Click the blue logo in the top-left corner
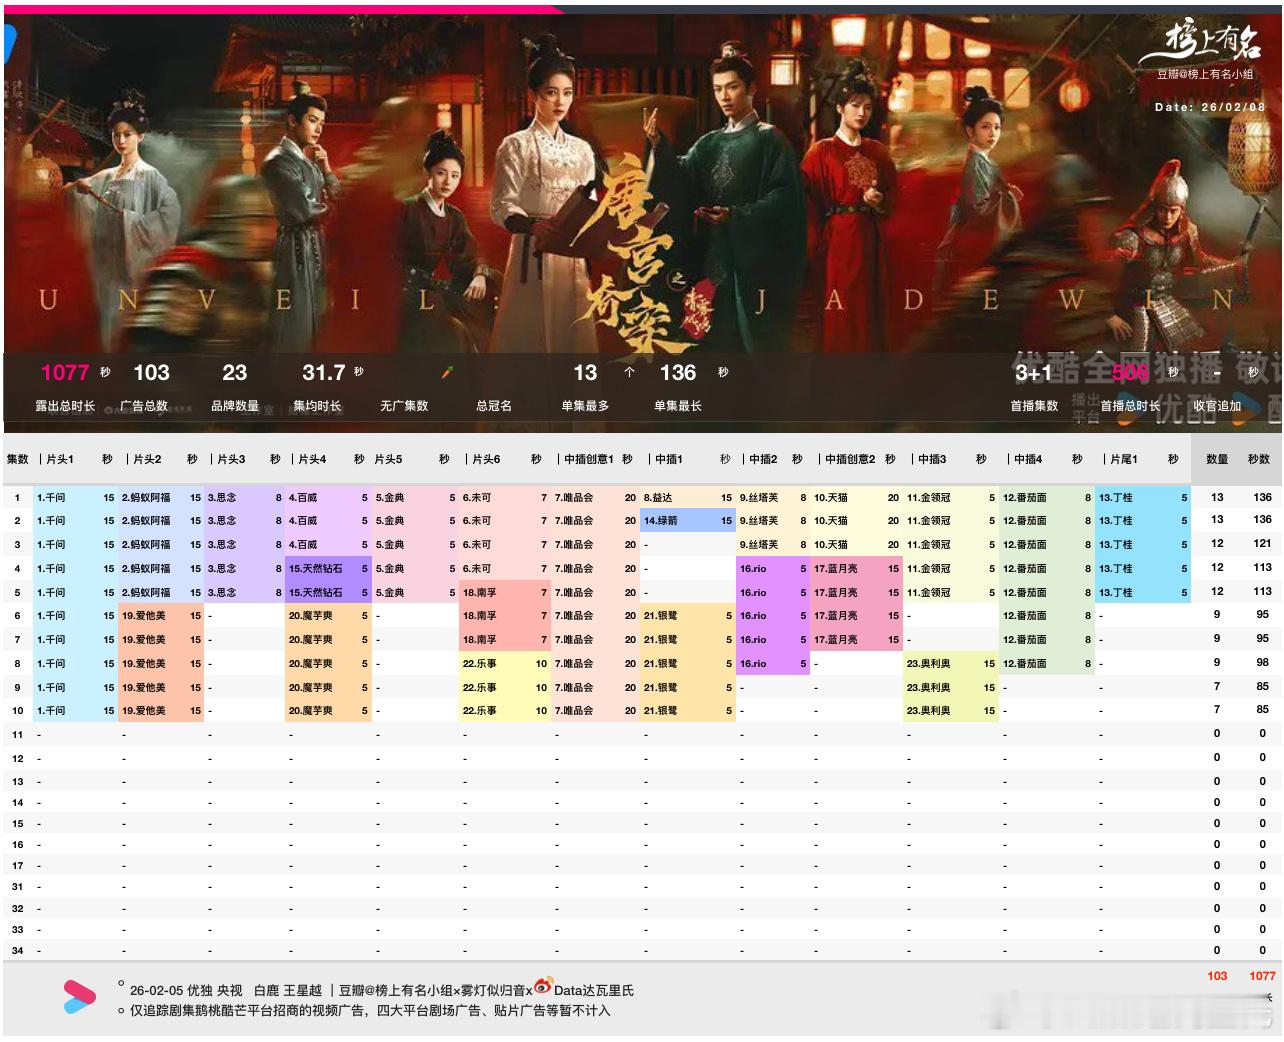 (10, 40)
